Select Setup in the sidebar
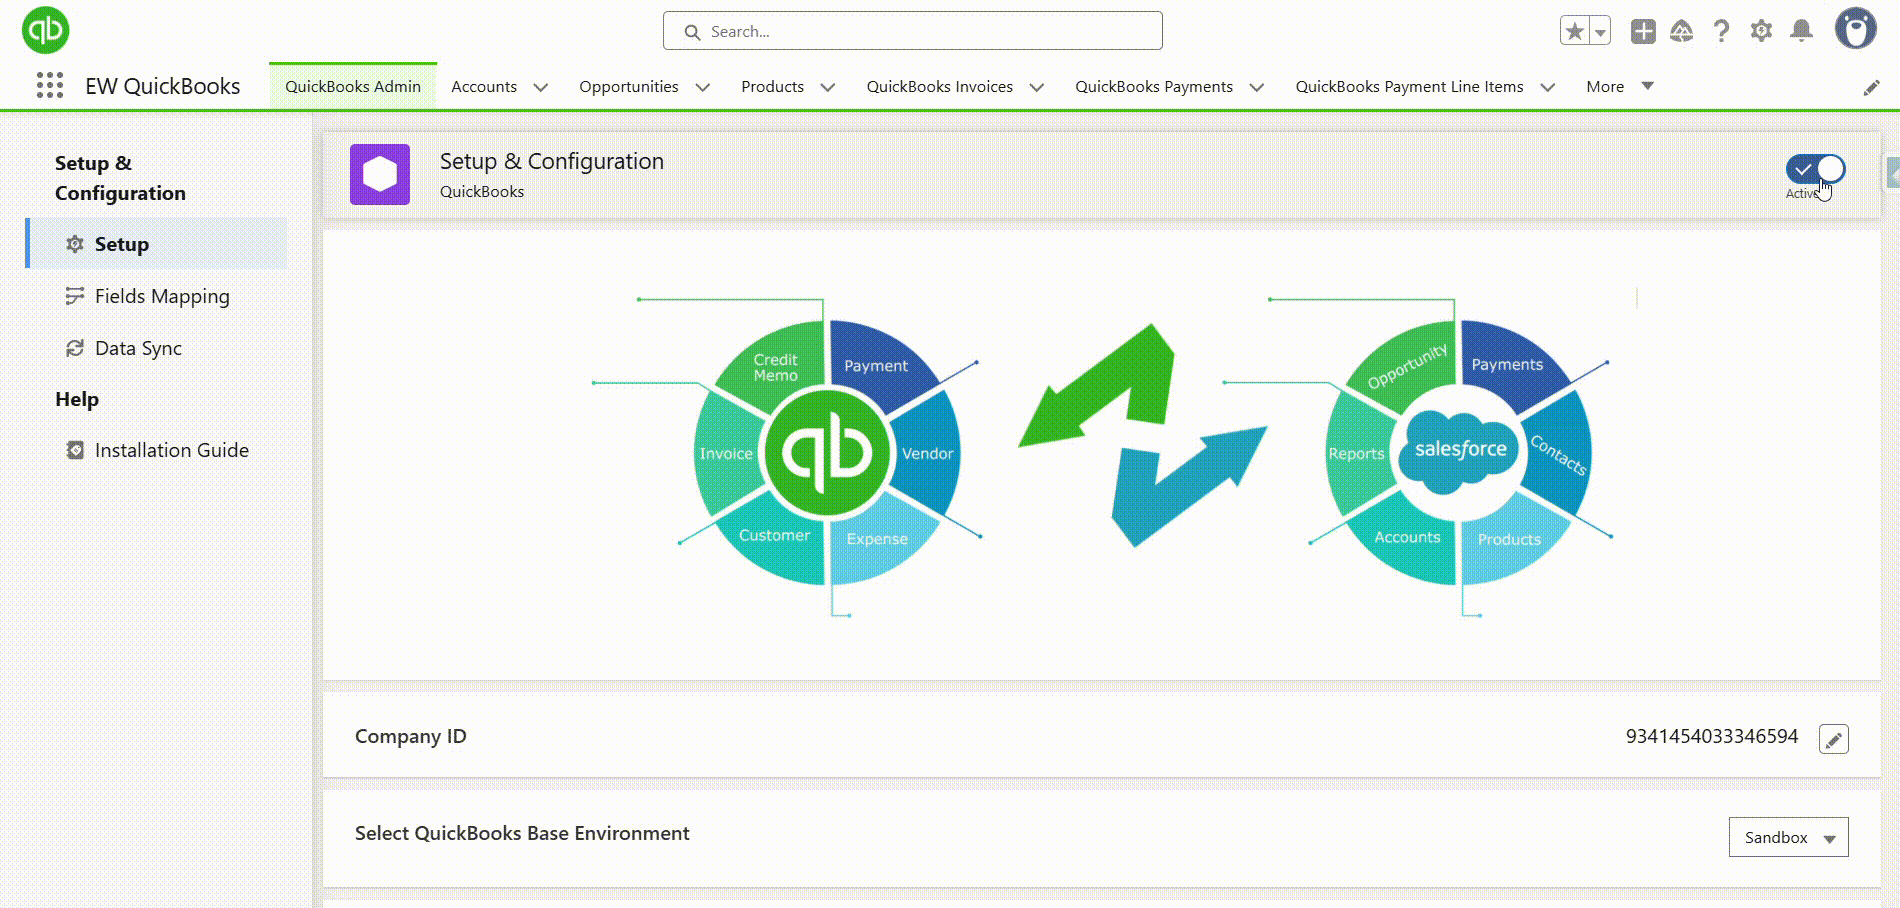This screenshot has width=1900, height=908. coord(157,244)
